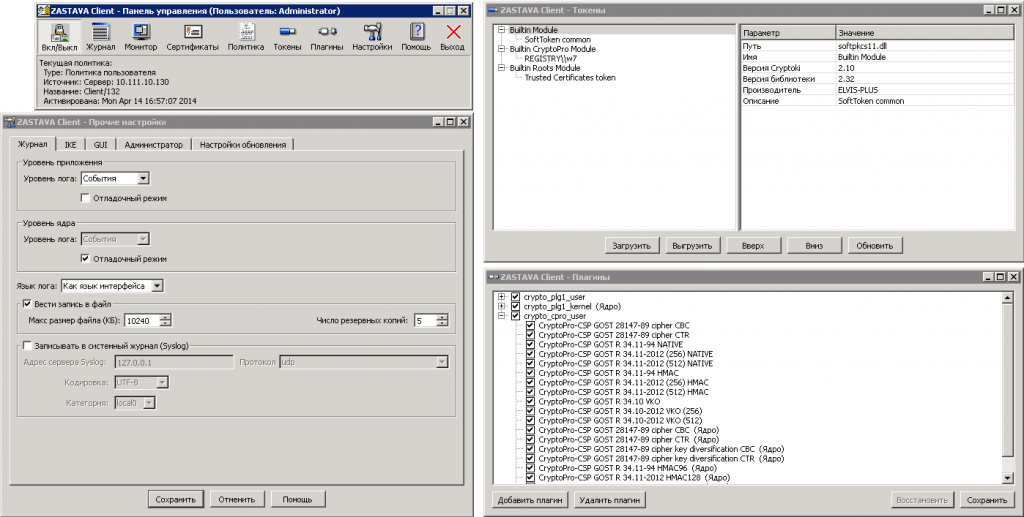Screen dimensions: 1024x517
Task: Collapse the Builtin Roots Module node
Action: (502, 68)
